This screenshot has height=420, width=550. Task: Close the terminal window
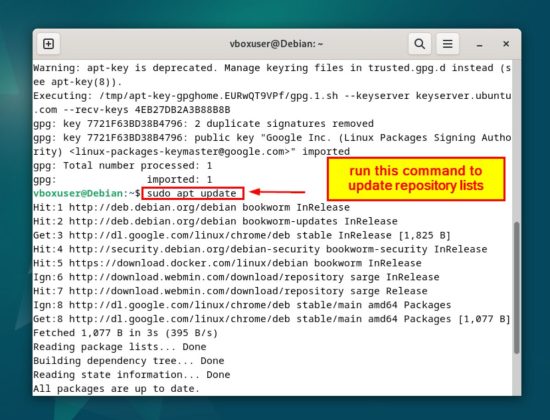506,44
